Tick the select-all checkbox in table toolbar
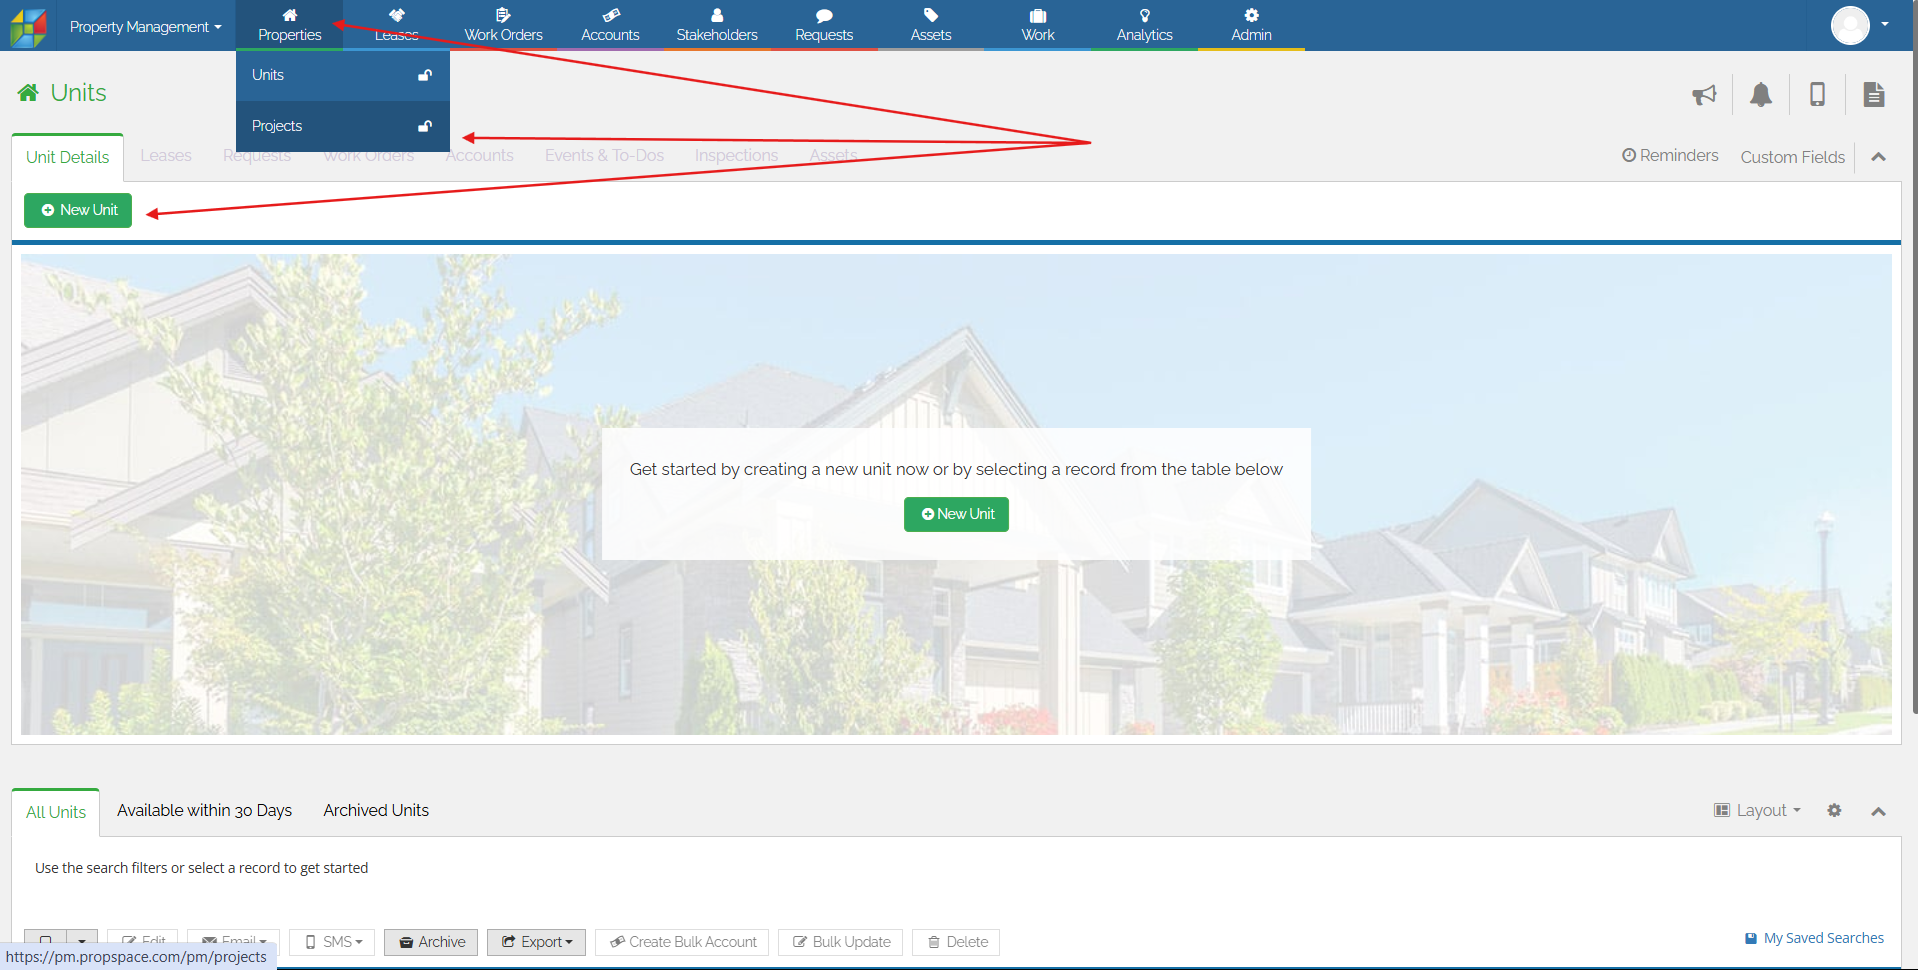1918x970 pixels. 46,941
